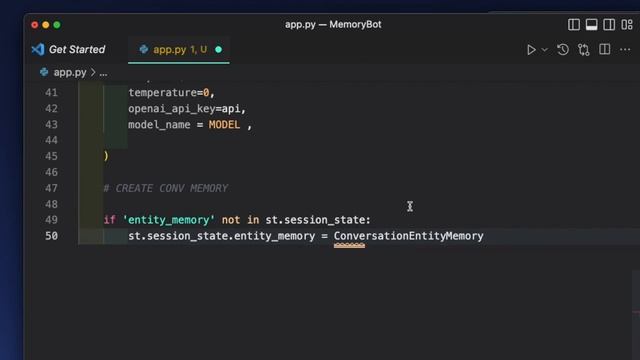The height and width of the screenshot is (360, 640).
Task: Click unsaved dot on app.py tab
Action: [218, 50]
